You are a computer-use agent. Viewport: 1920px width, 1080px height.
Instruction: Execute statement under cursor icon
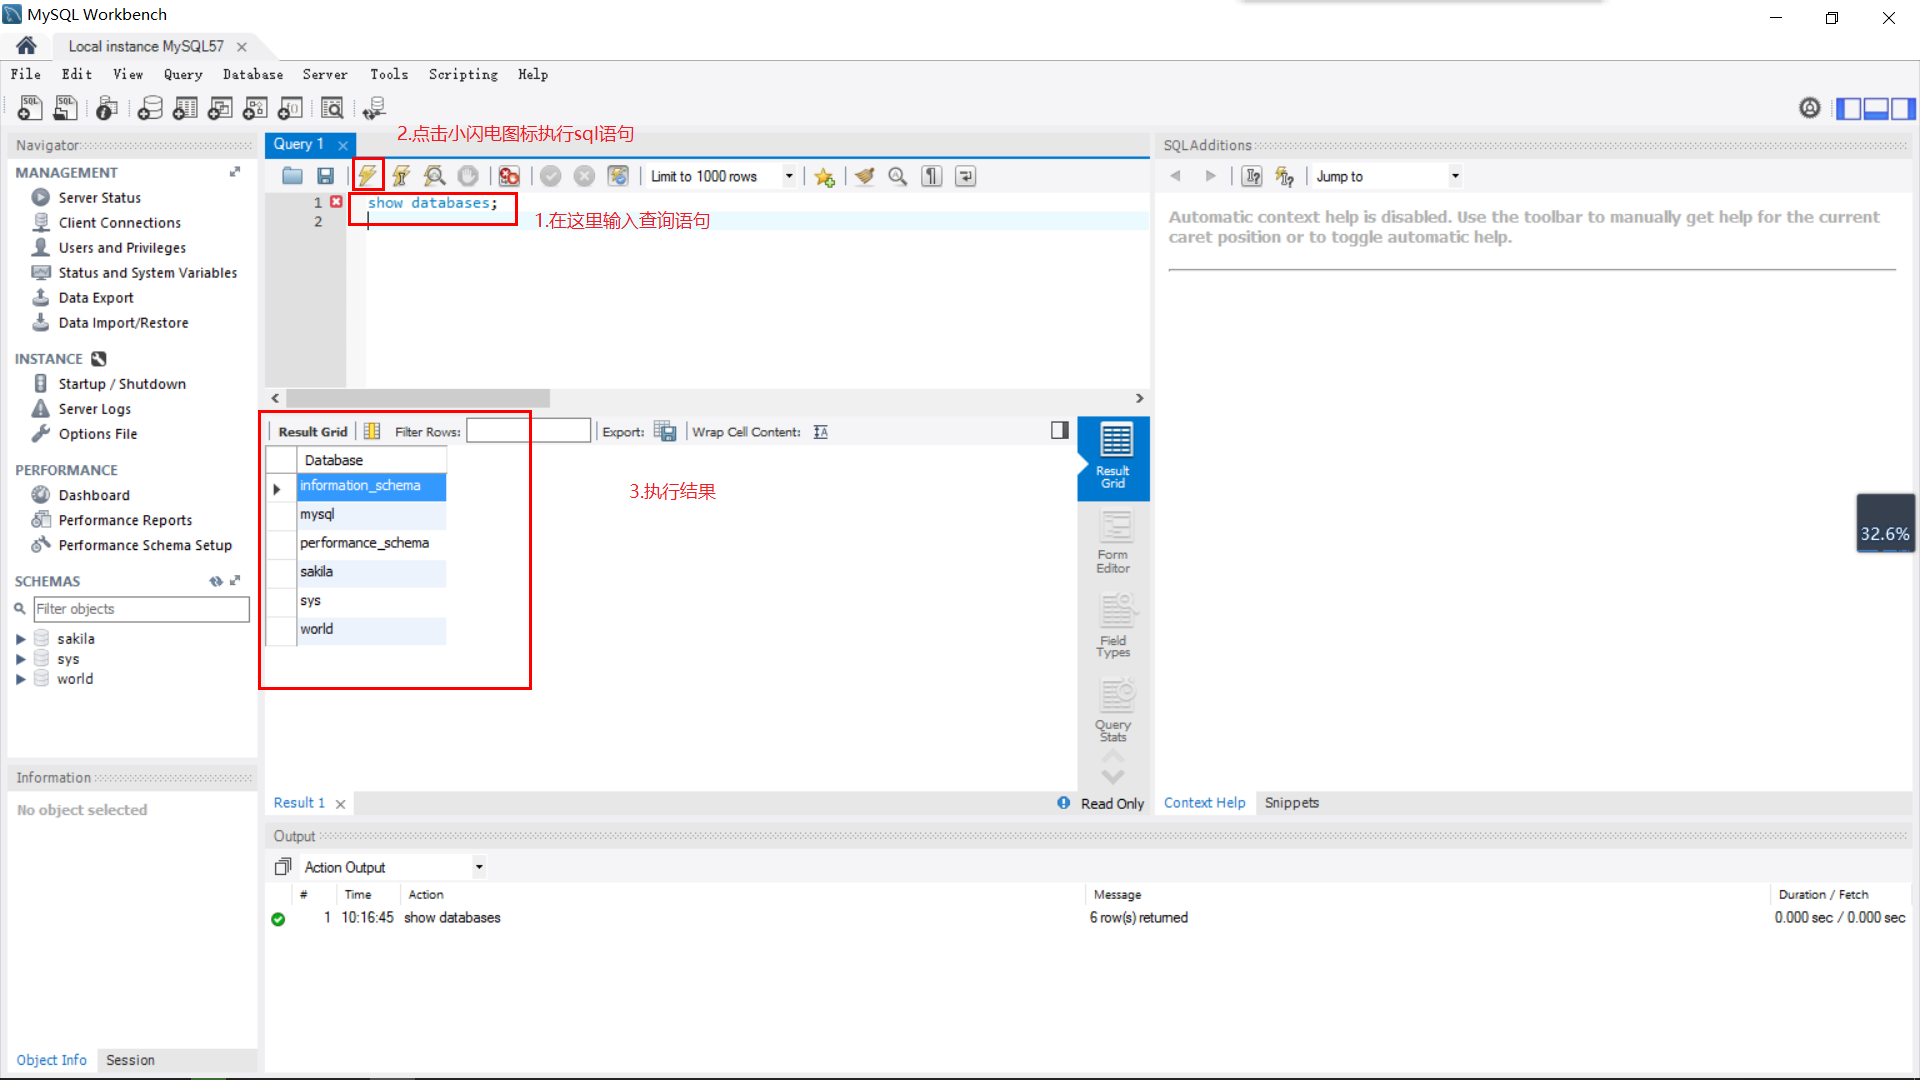click(x=401, y=176)
